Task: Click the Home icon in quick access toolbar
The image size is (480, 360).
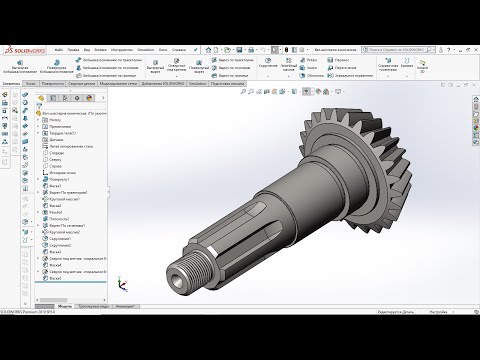Action: 208,50
